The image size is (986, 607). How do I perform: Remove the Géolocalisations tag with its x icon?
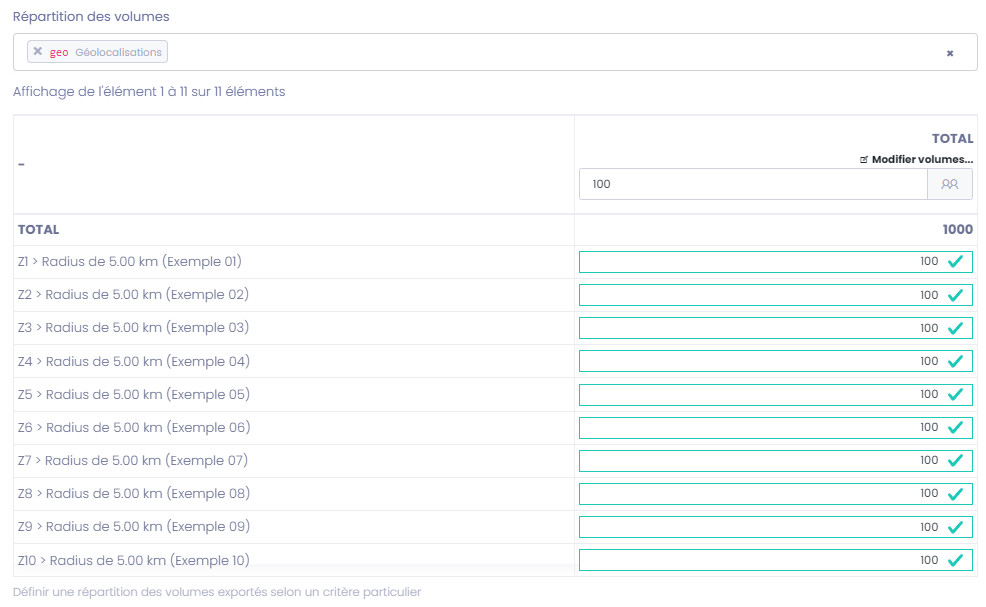pyautogui.click(x=37, y=52)
